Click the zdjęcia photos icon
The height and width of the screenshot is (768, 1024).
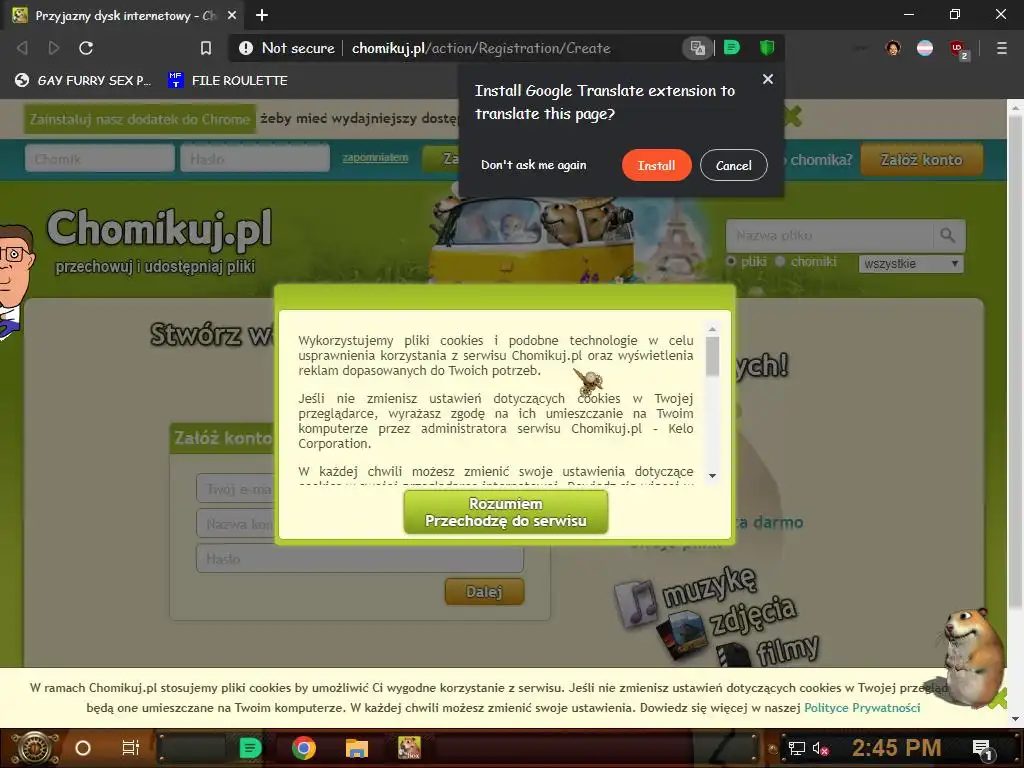coord(680,633)
